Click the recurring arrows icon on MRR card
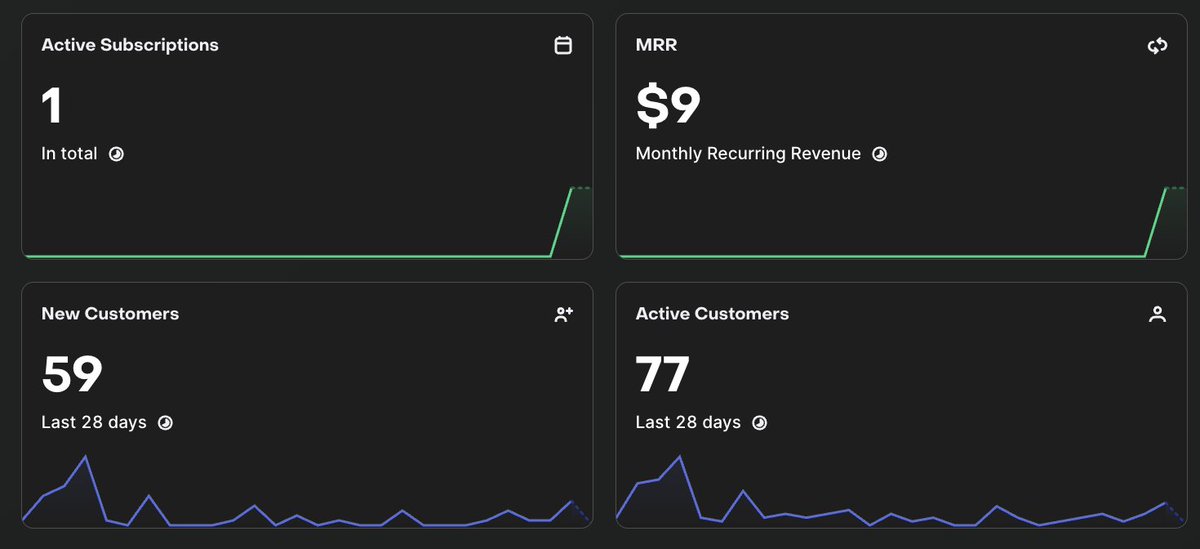1200x549 pixels. click(x=1157, y=45)
